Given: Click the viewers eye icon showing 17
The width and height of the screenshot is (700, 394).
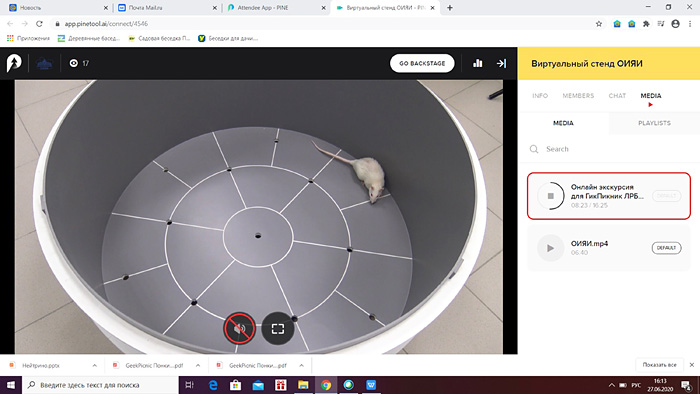Looking at the screenshot, I should (74, 63).
